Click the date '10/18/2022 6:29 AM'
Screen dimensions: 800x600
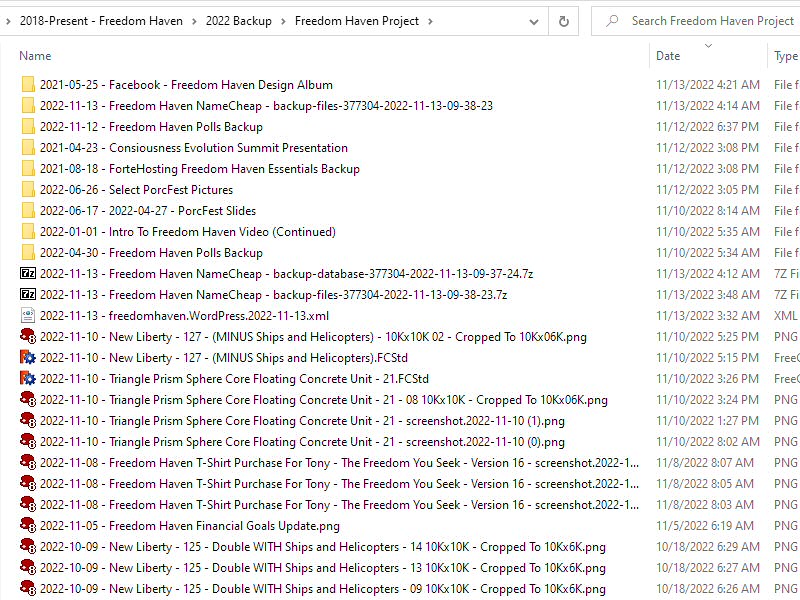(x=708, y=547)
